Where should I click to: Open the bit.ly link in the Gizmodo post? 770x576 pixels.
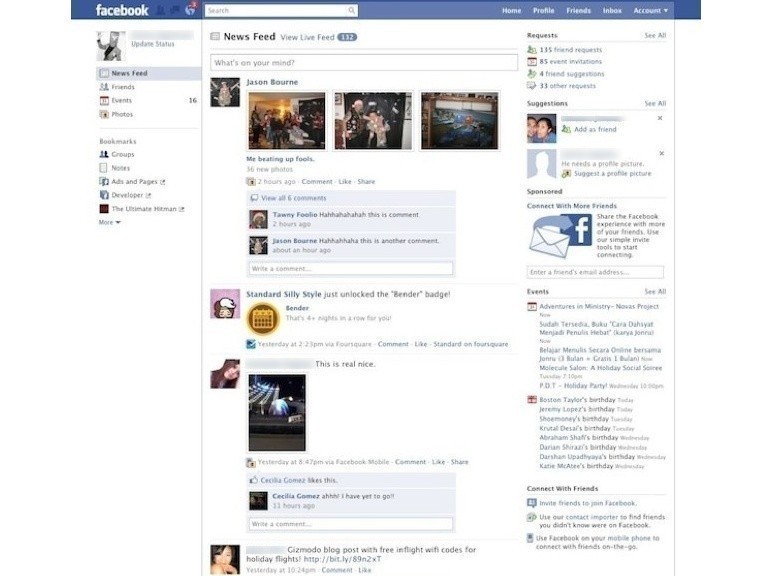coord(342,559)
